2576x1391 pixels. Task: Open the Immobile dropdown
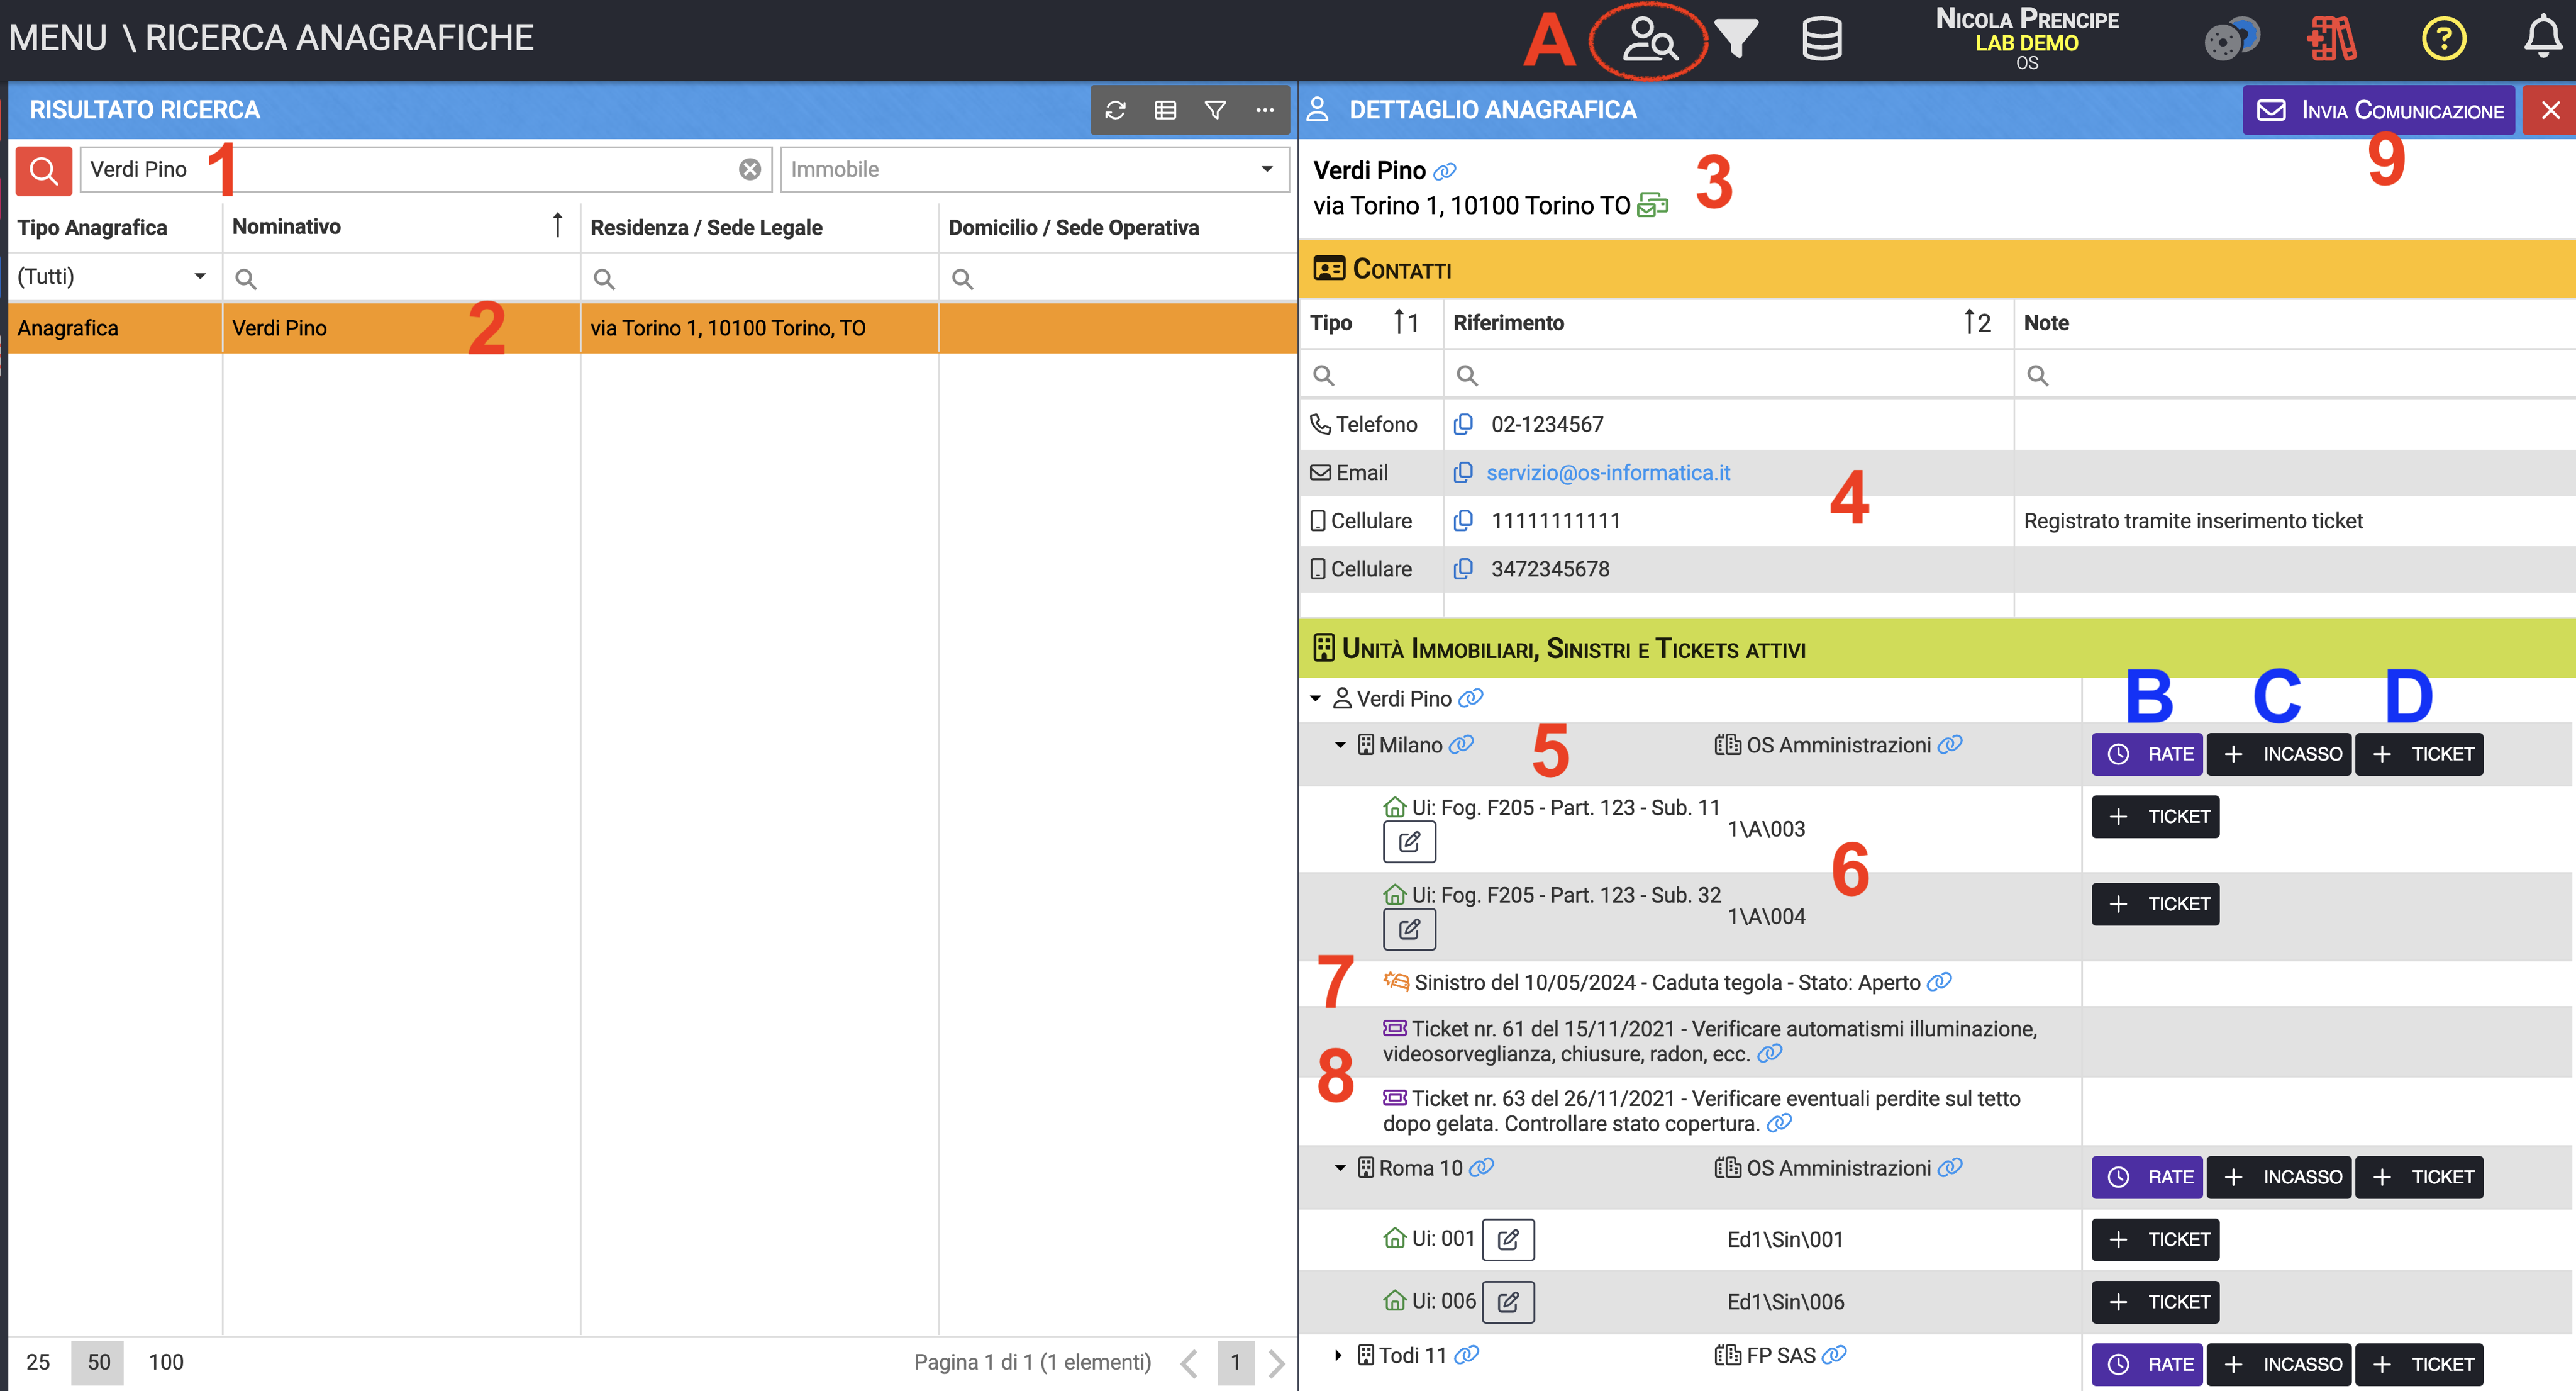[x=1267, y=169]
